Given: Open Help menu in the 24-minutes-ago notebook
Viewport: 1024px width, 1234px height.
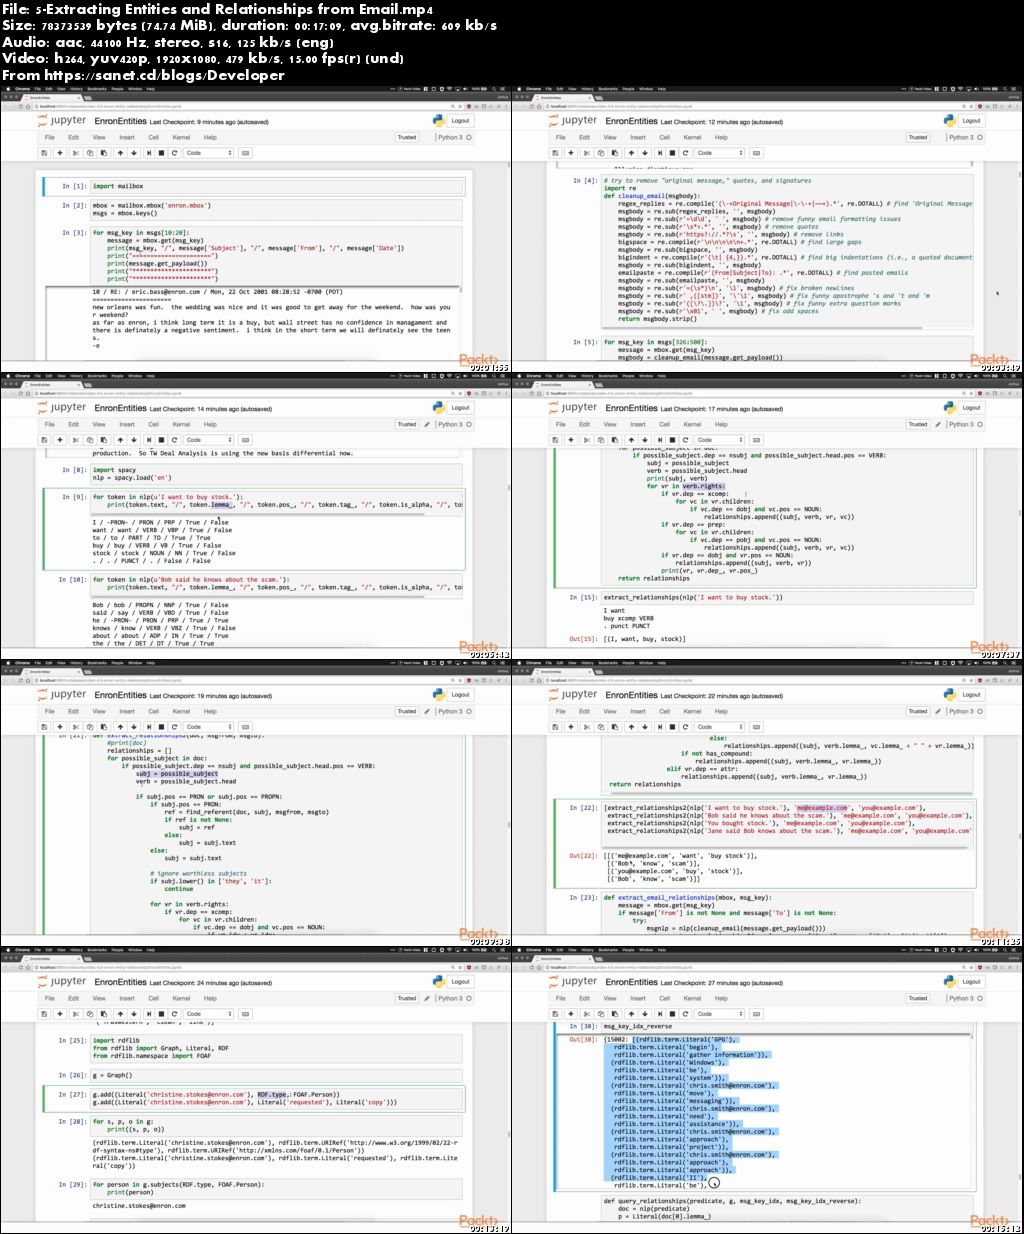Looking at the screenshot, I should point(210,998).
